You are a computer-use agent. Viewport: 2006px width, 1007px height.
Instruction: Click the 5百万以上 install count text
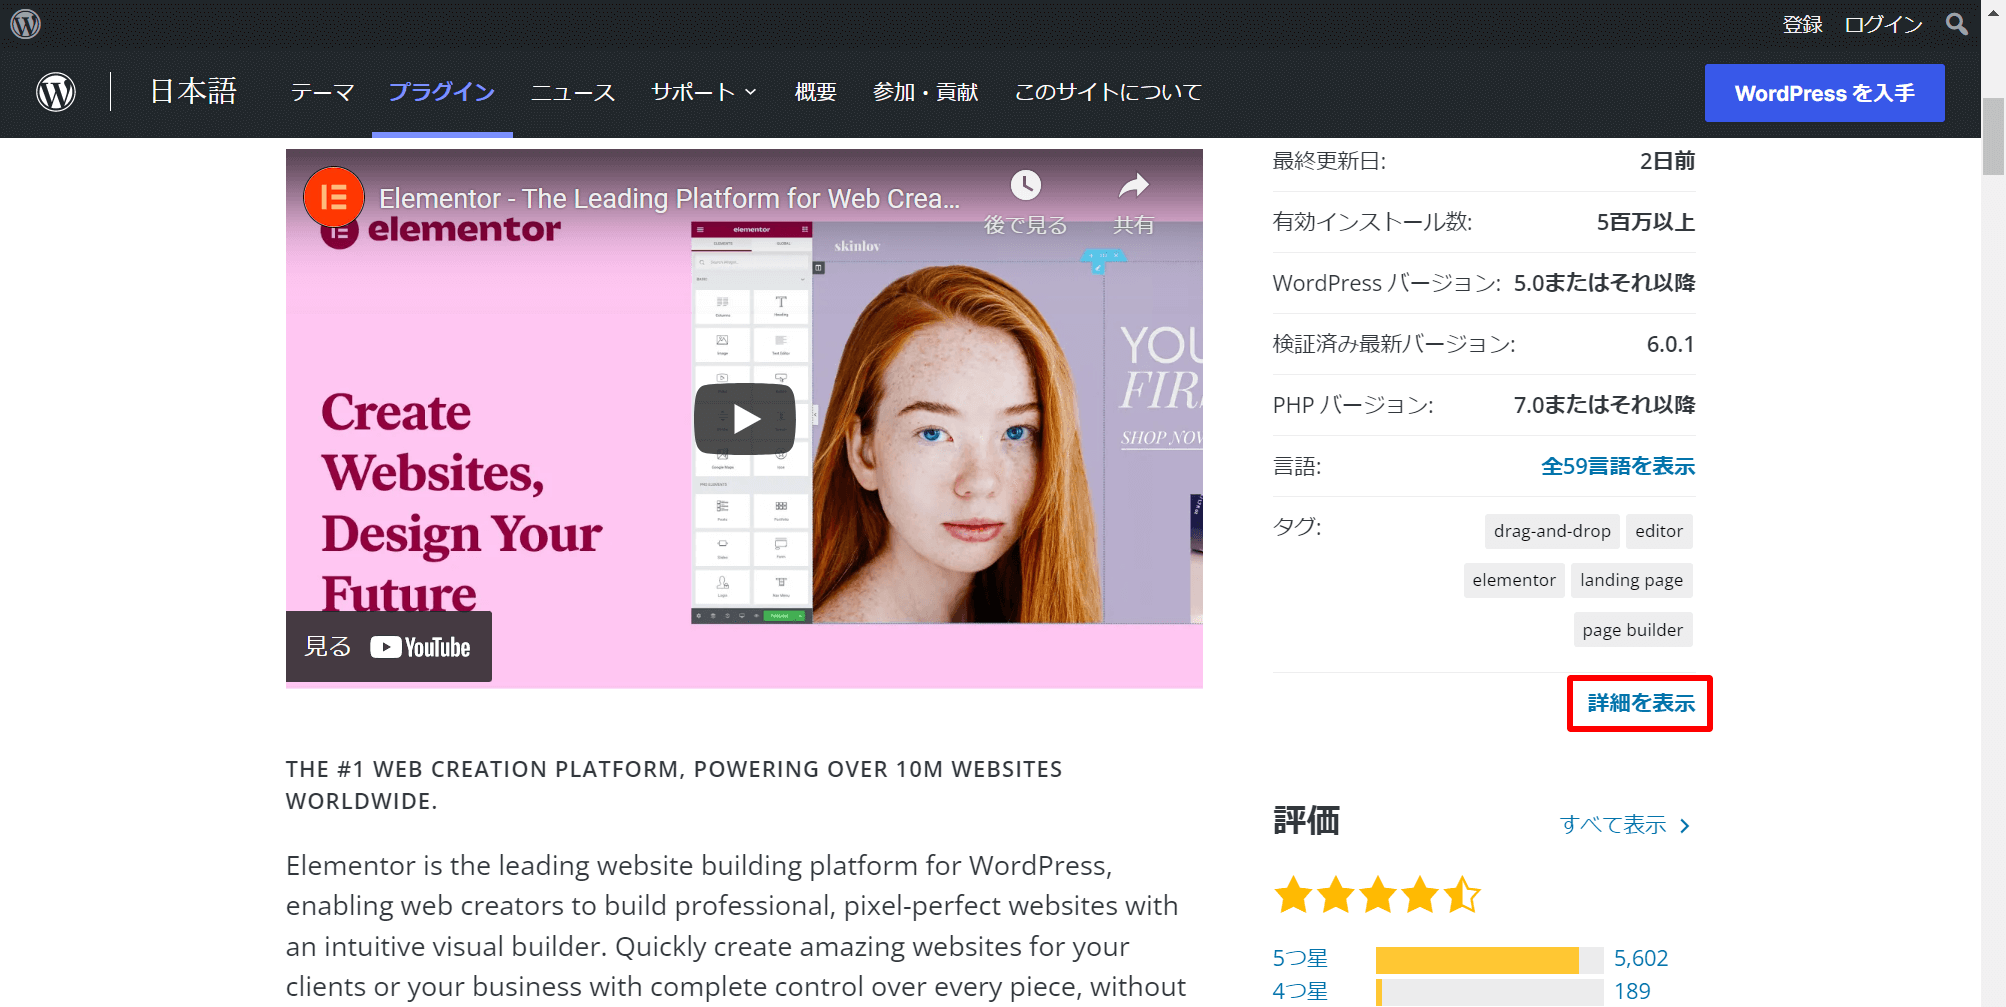coord(1646,222)
